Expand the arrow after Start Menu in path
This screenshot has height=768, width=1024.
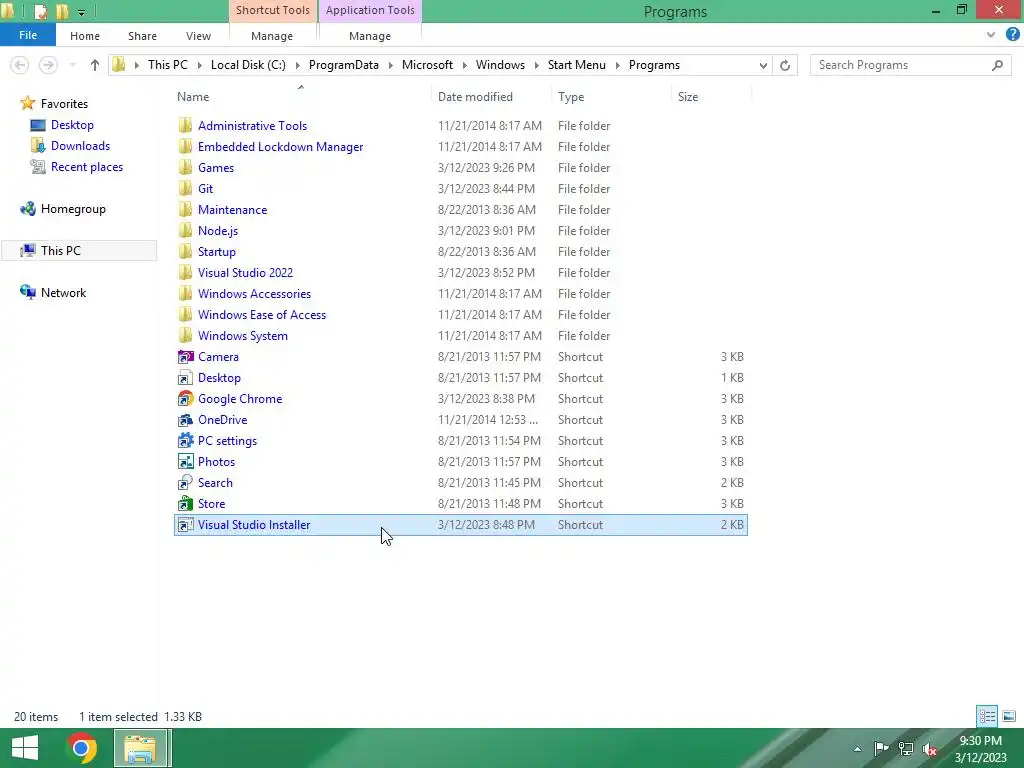coord(618,65)
